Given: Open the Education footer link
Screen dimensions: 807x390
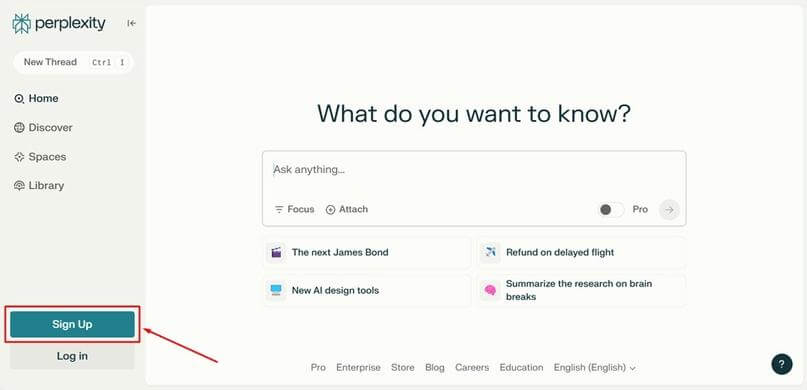Looking at the screenshot, I should pos(521,368).
